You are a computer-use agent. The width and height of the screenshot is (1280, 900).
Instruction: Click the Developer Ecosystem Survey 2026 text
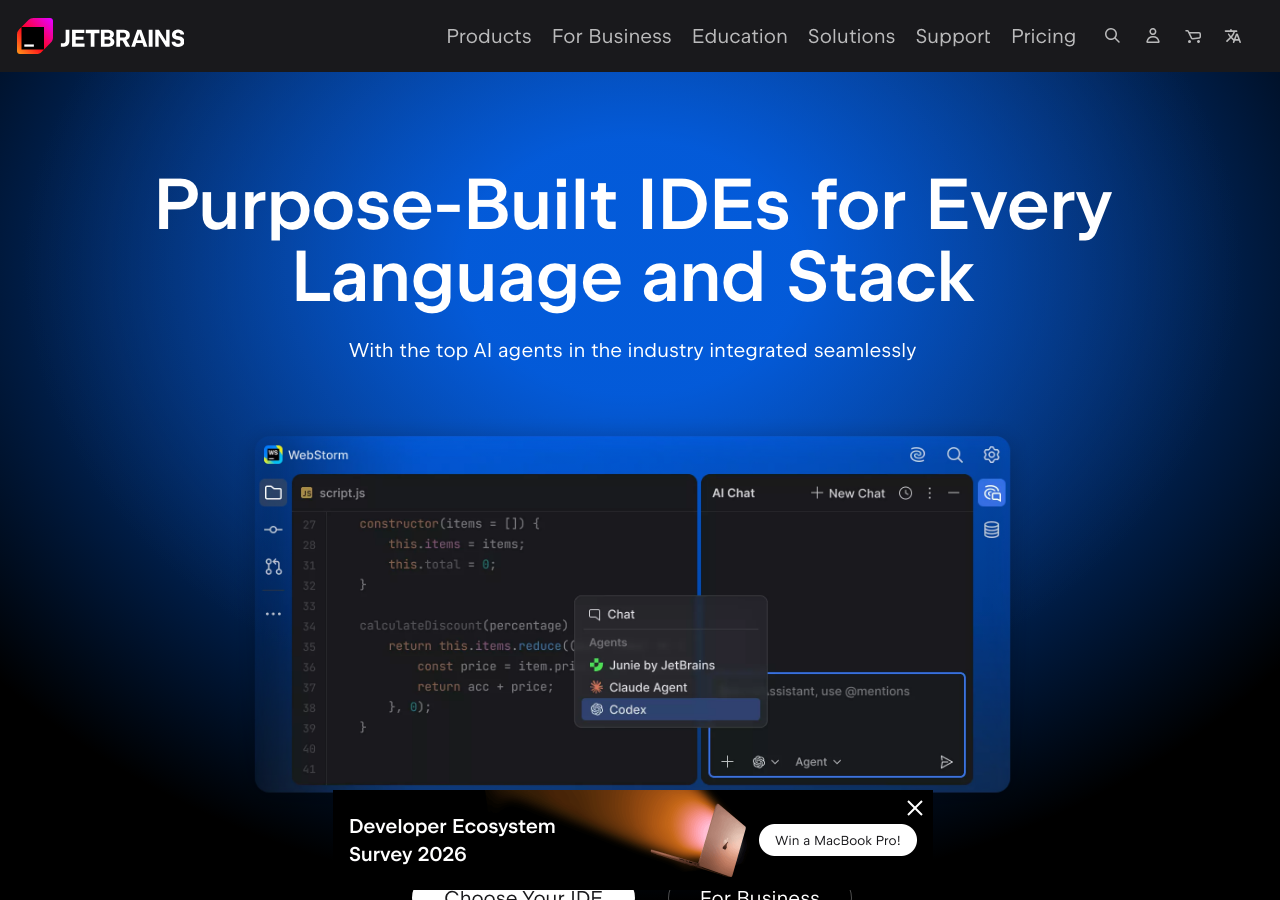pyautogui.click(x=452, y=840)
